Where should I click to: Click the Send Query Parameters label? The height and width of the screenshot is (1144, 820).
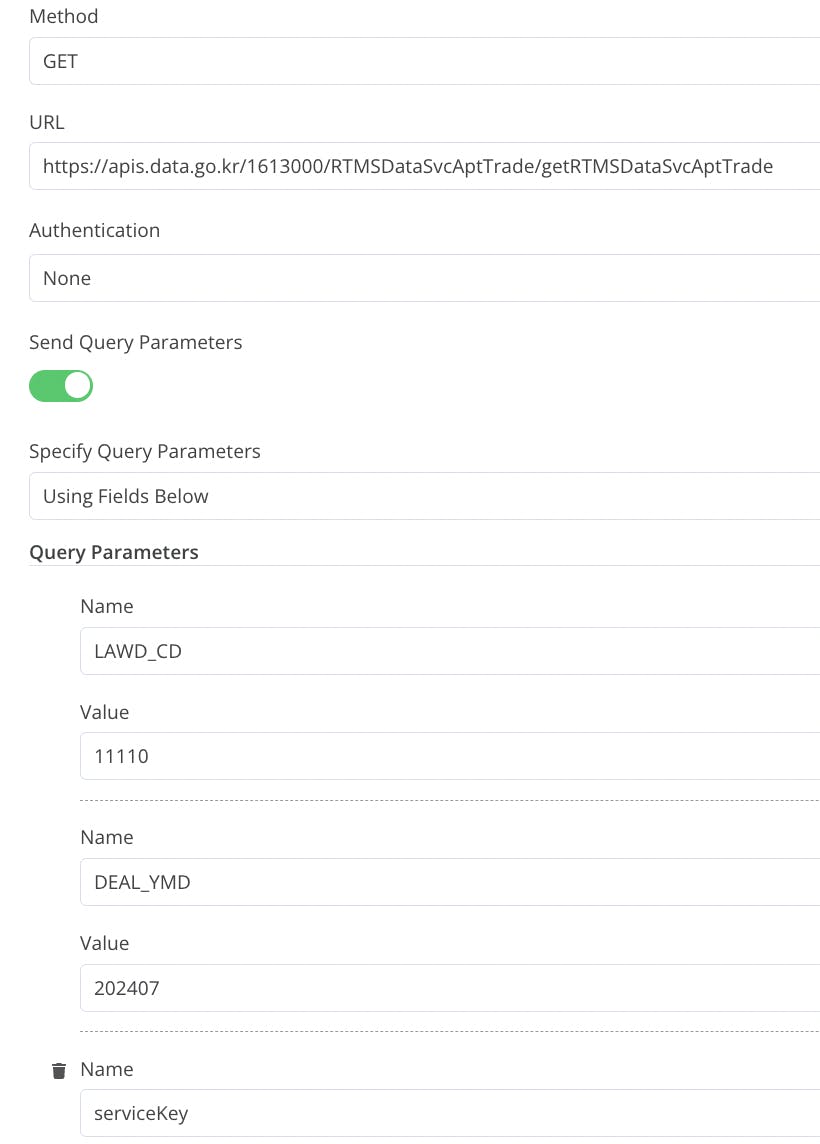pyautogui.click(x=136, y=342)
